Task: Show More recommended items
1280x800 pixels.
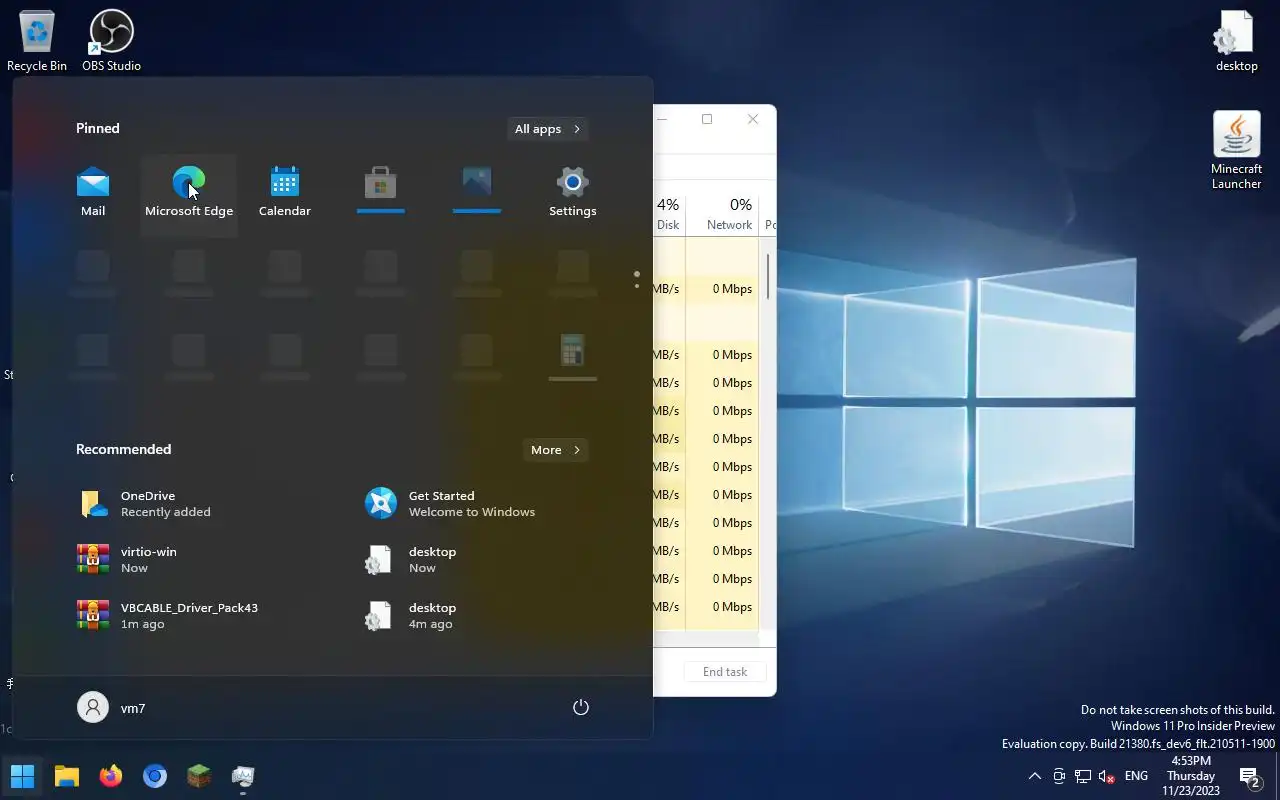Action: [556, 450]
